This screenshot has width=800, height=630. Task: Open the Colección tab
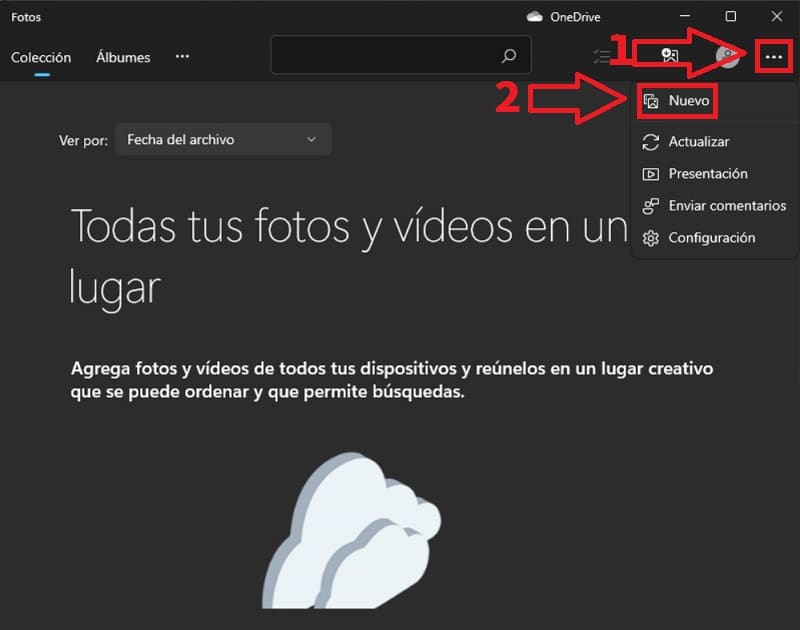(x=41, y=57)
